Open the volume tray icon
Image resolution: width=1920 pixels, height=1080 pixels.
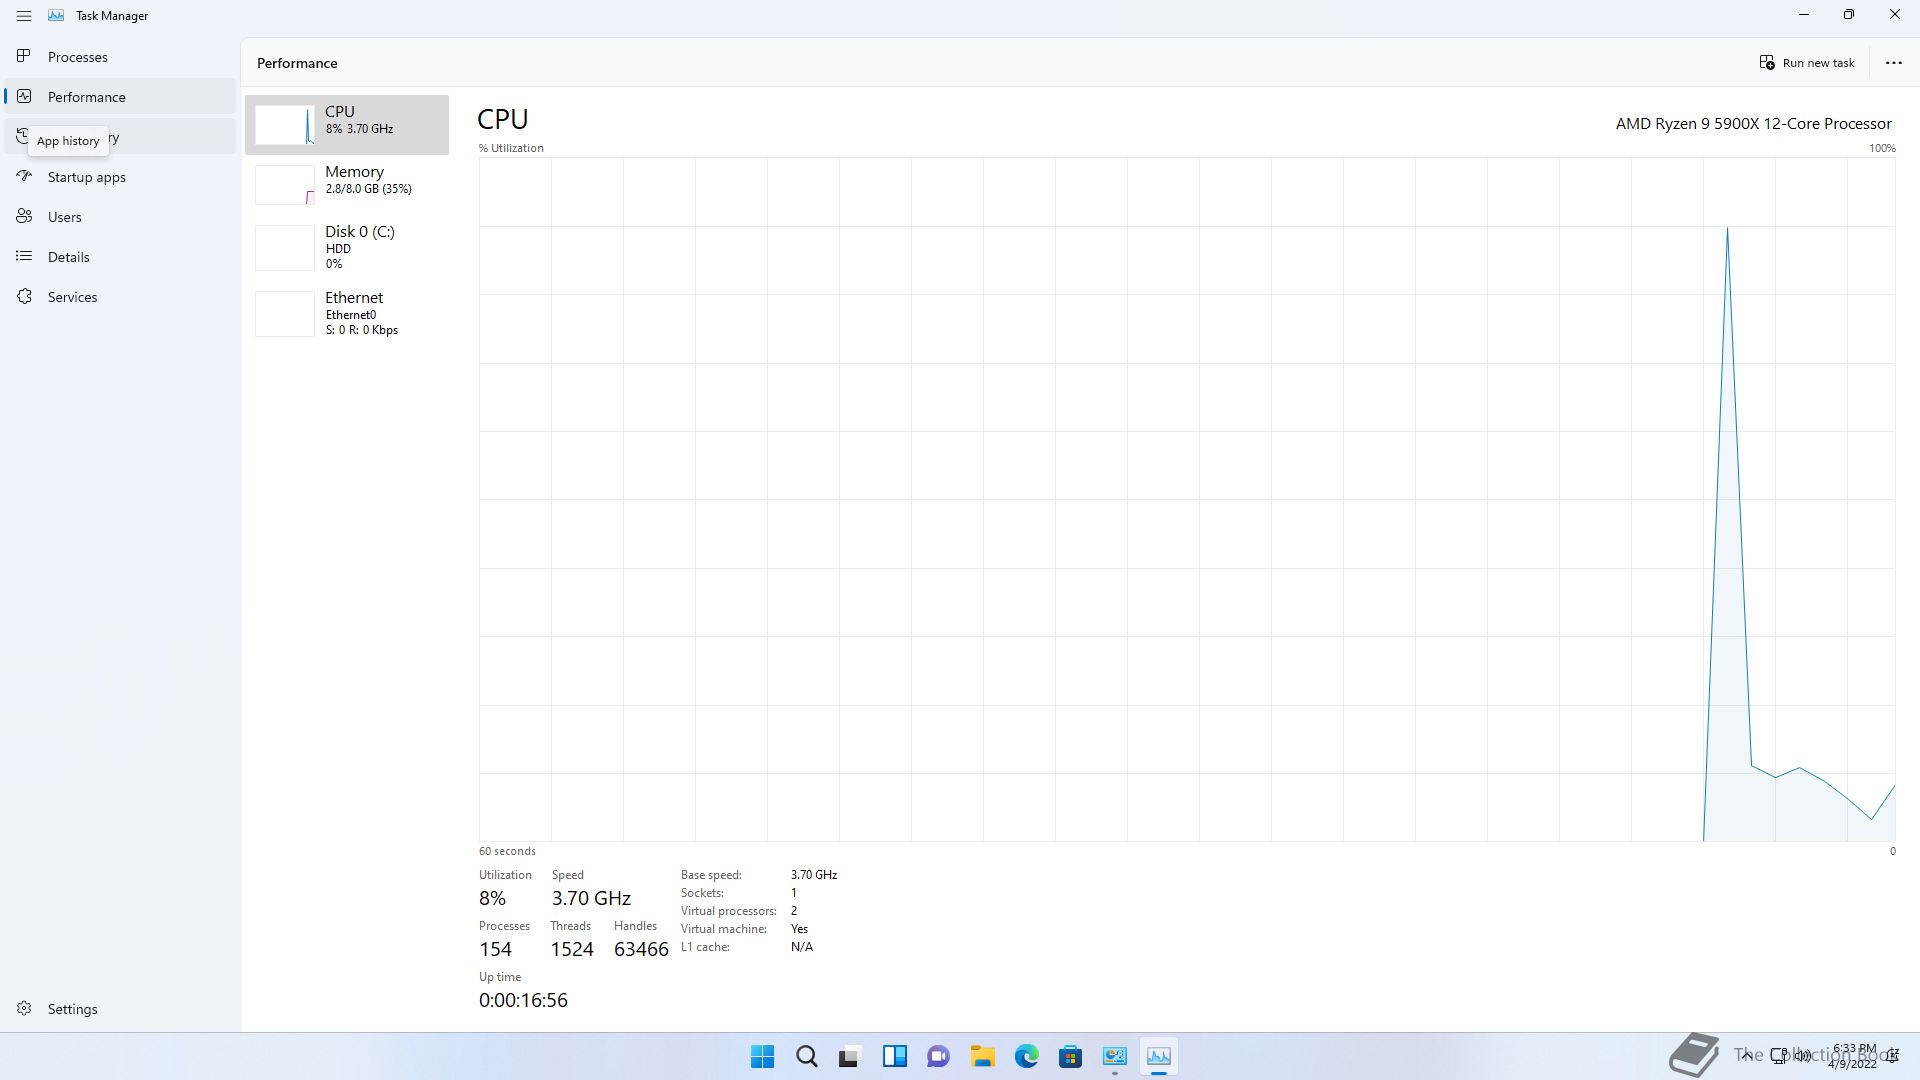click(1803, 1056)
